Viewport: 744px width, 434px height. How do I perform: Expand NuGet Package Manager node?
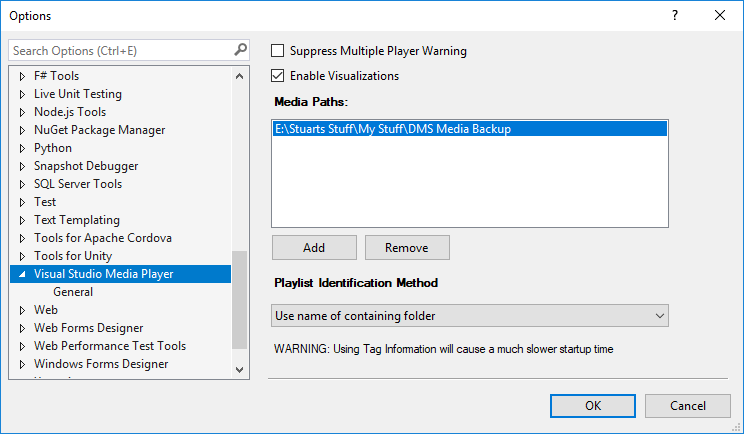click(22, 130)
